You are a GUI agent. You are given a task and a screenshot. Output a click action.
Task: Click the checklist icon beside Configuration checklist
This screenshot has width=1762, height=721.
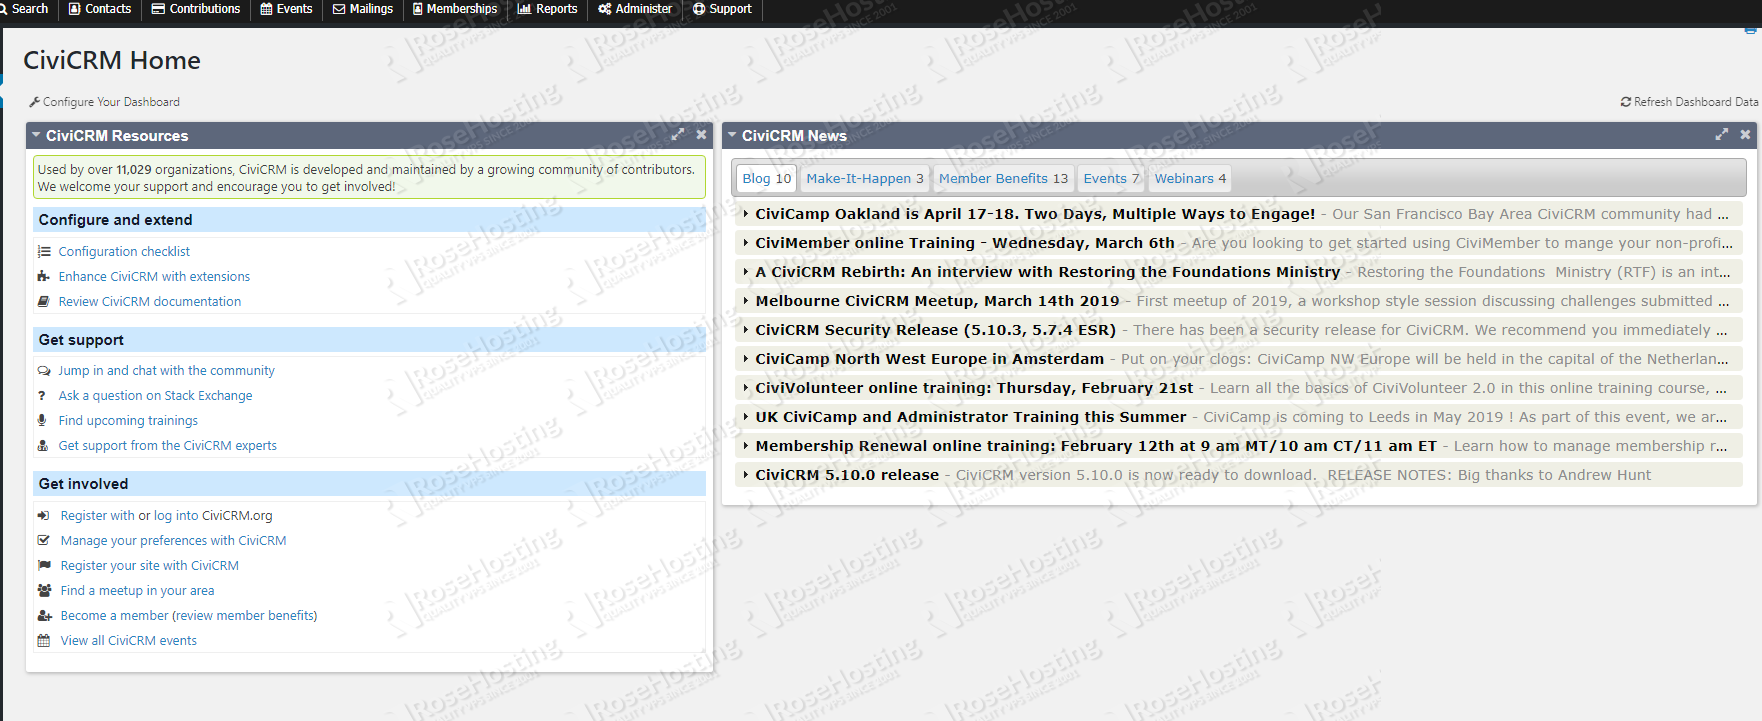(44, 252)
